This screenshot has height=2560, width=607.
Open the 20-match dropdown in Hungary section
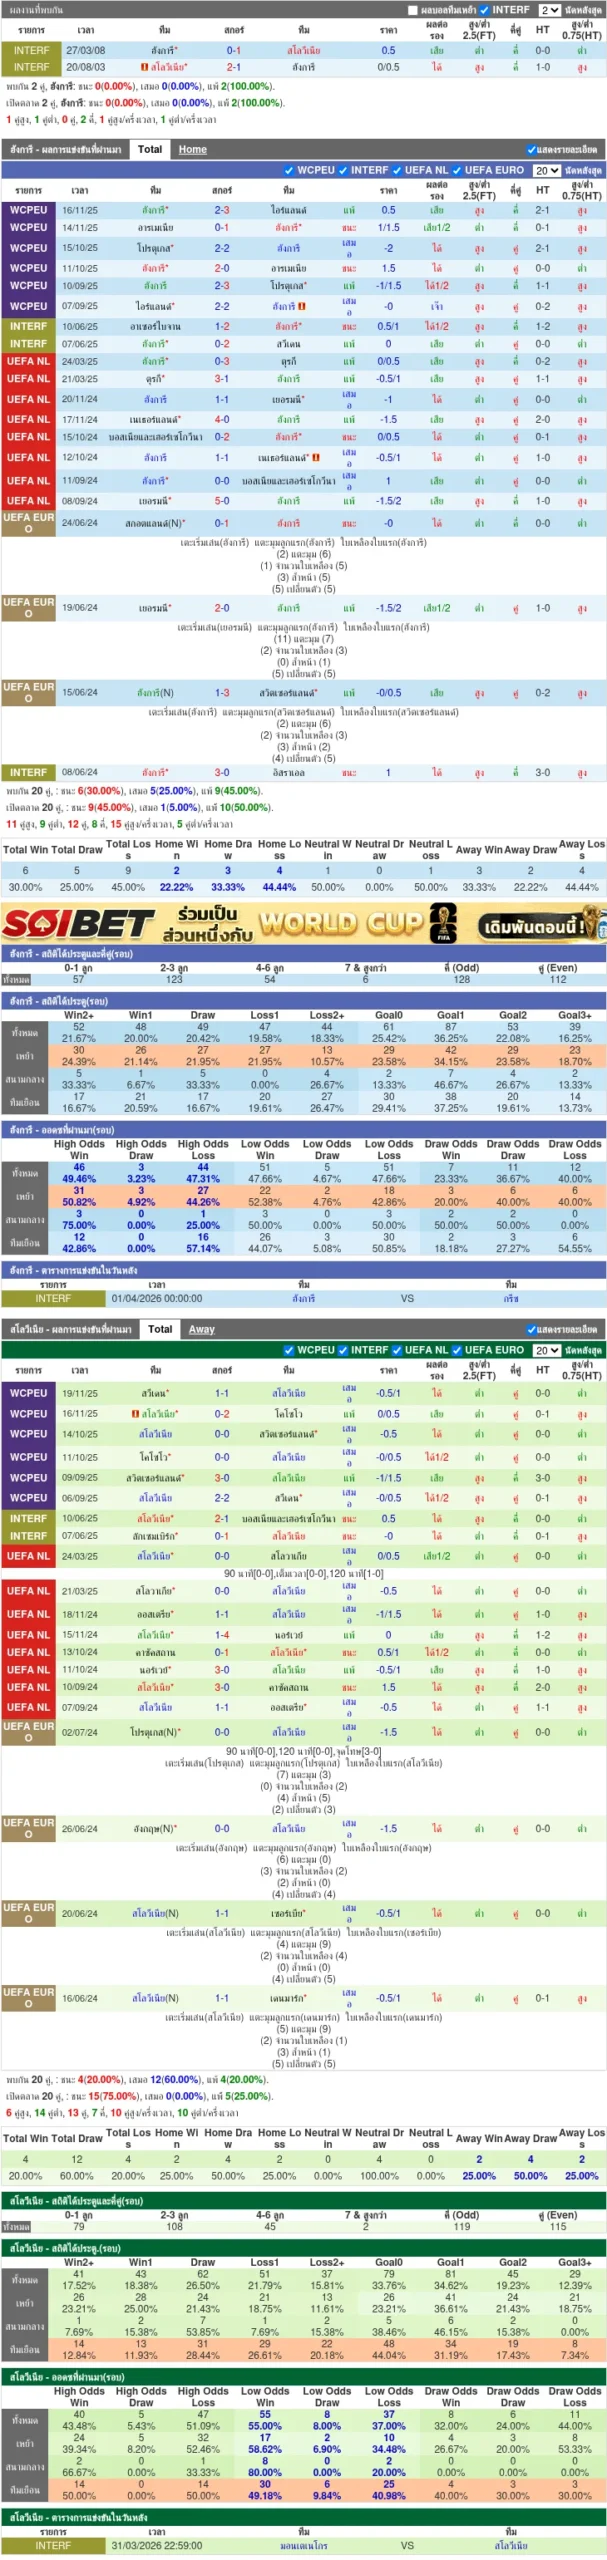(x=546, y=170)
